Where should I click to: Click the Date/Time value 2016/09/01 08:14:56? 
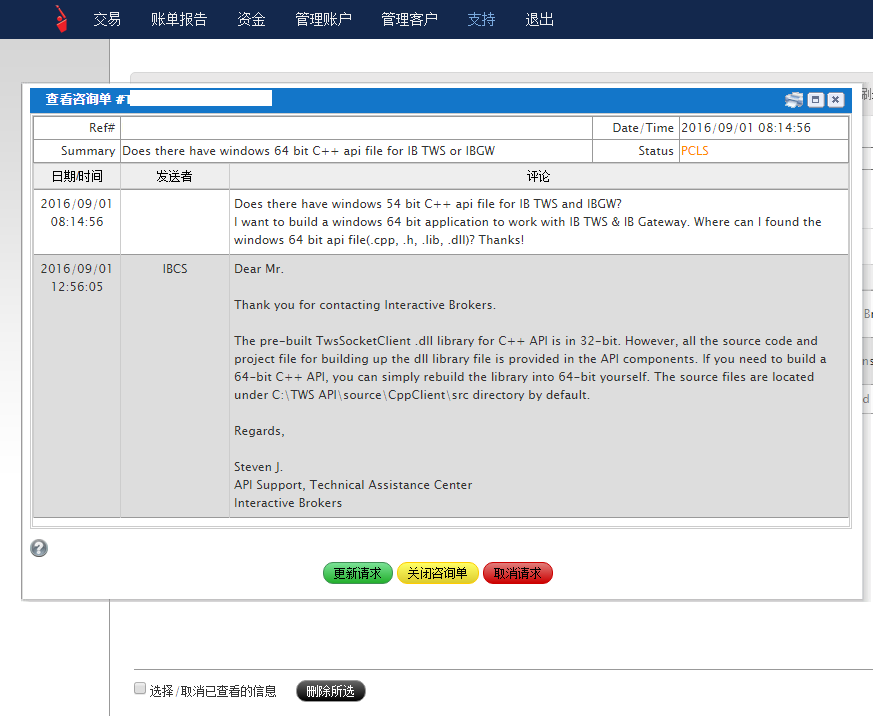[746, 128]
